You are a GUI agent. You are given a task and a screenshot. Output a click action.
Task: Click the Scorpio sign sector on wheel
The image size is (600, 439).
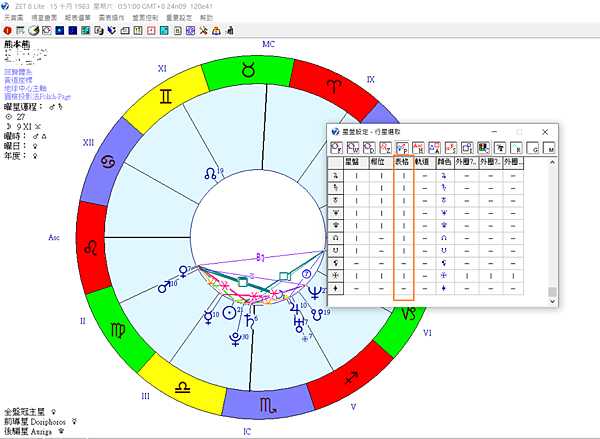click(x=268, y=405)
